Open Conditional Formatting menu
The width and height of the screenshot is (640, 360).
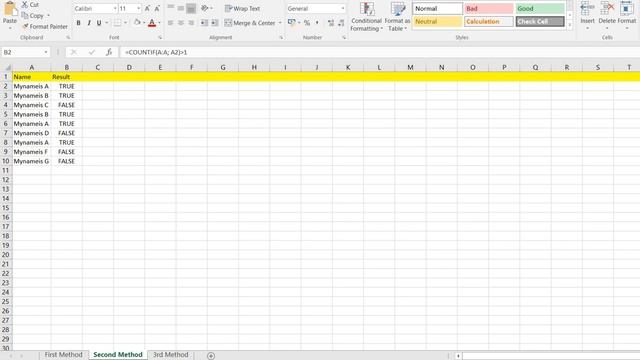(x=366, y=17)
